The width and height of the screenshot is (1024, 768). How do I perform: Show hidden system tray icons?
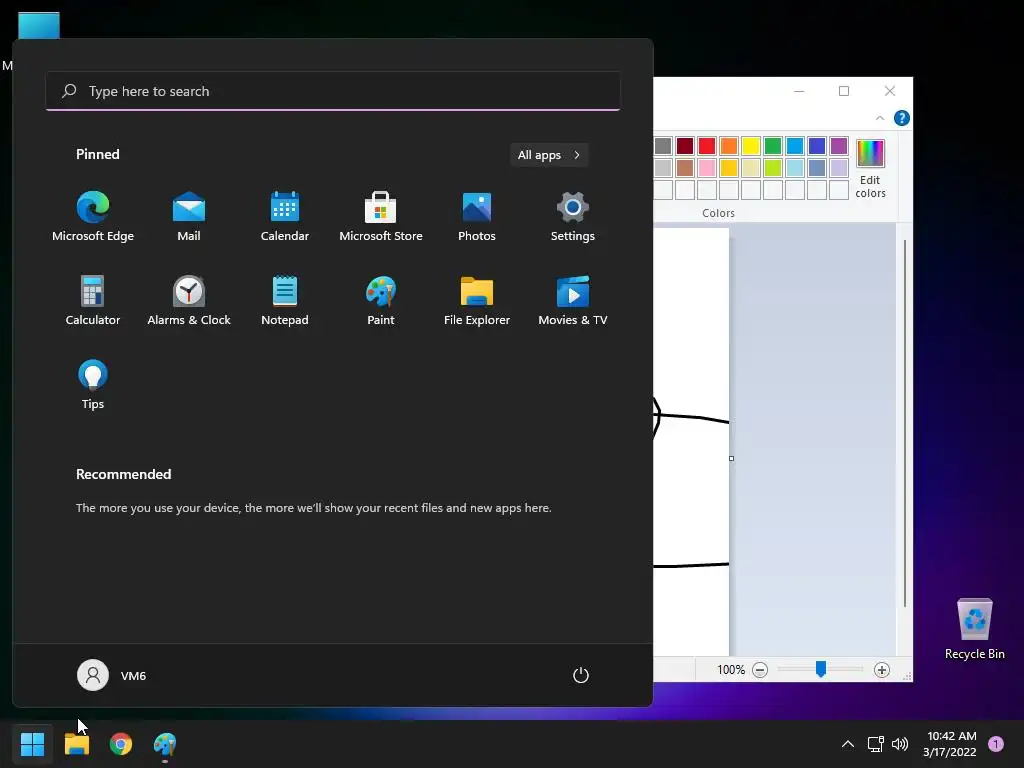point(848,744)
